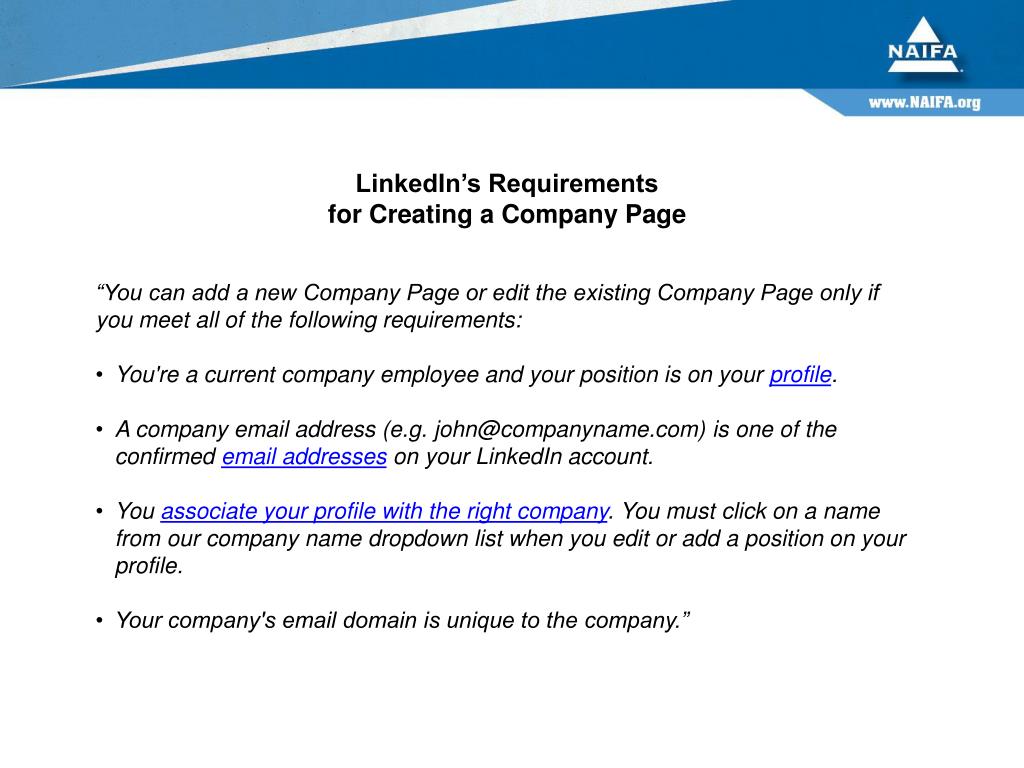This screenshot has width=1024, height=768.
Task: Click the text "from our company name dropdown list"
Action: [310, 540]
